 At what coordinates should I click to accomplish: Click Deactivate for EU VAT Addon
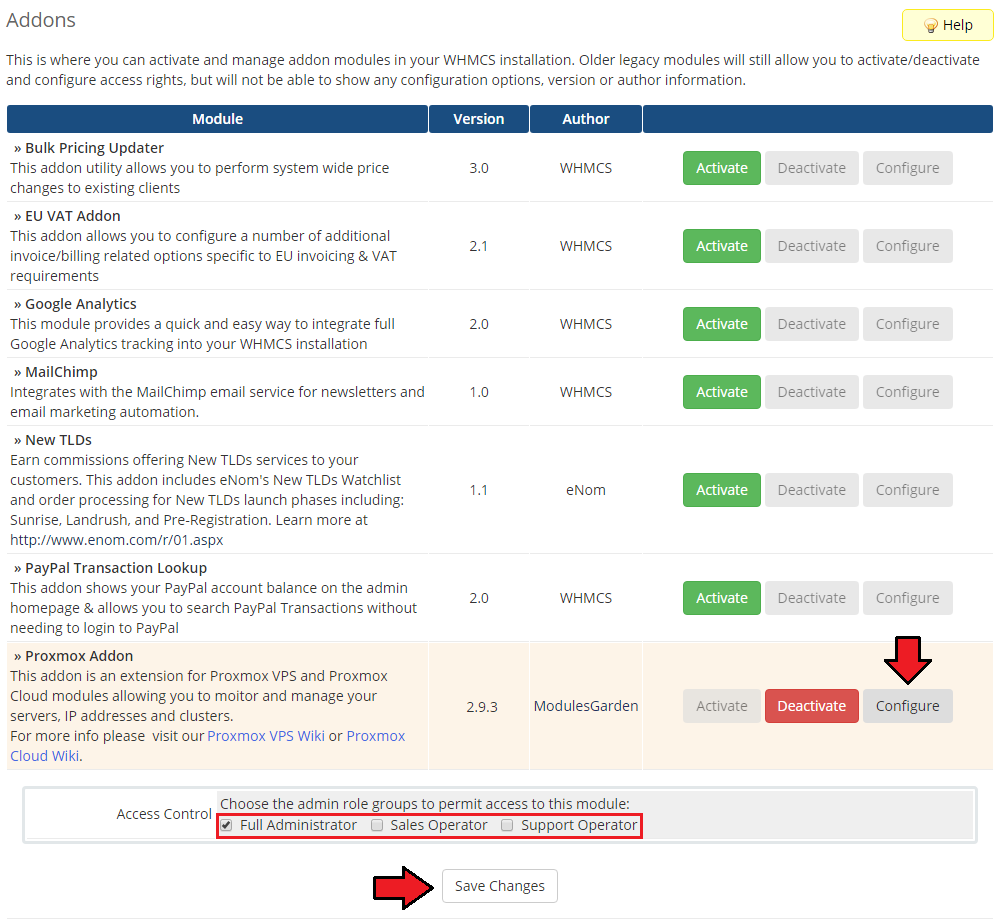point(812,246)
